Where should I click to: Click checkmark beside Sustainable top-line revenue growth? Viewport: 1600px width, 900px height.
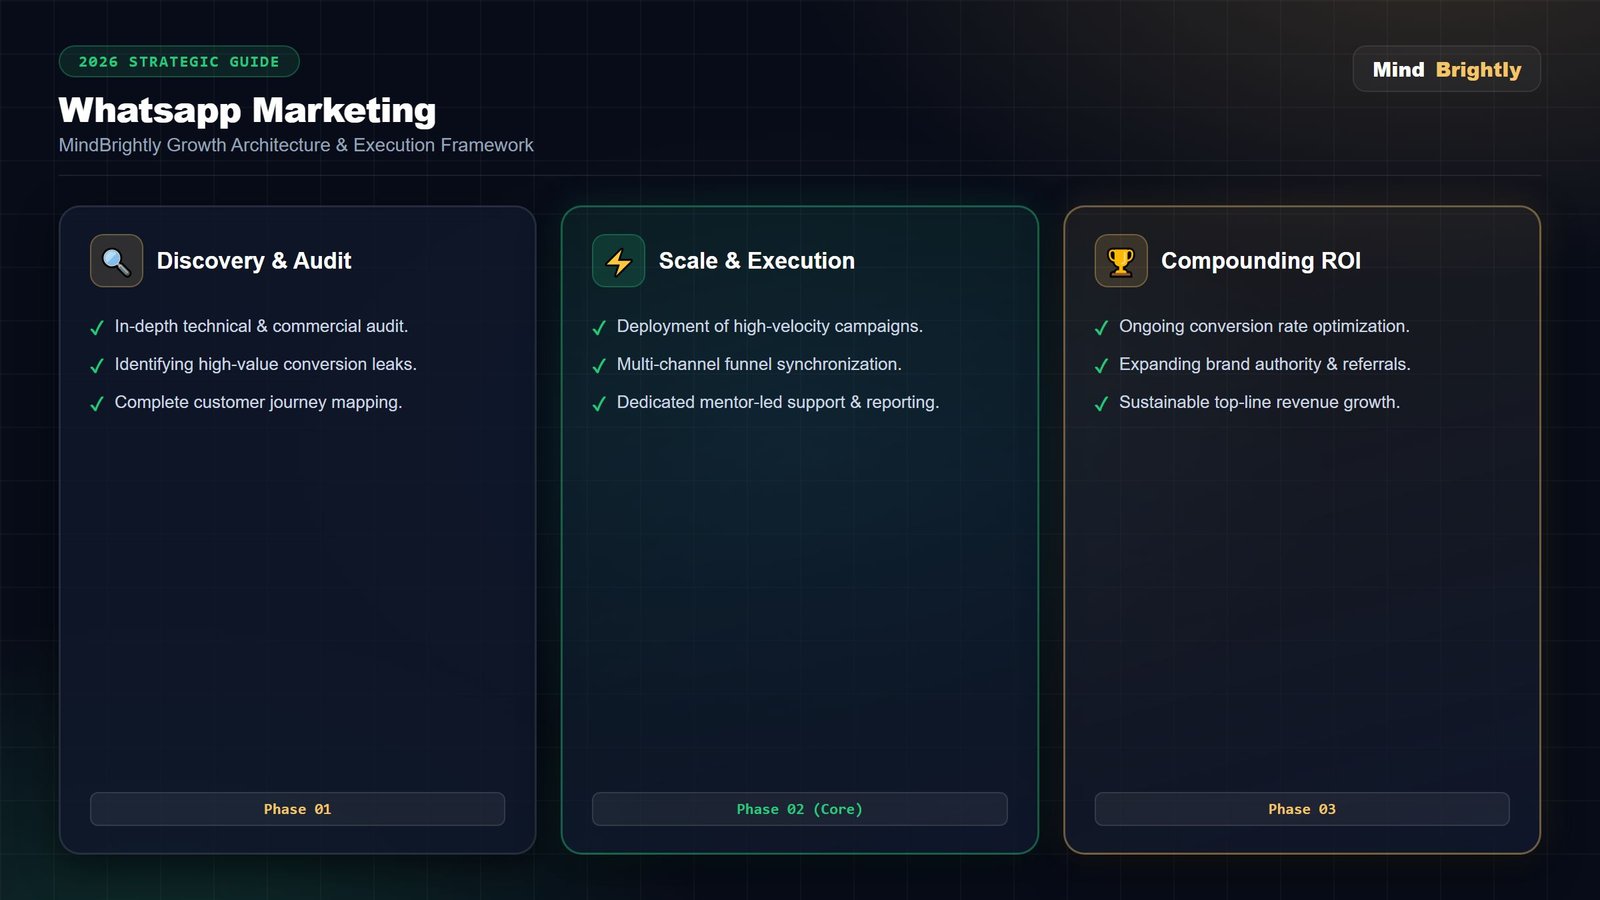click(x=1101, y=404)
